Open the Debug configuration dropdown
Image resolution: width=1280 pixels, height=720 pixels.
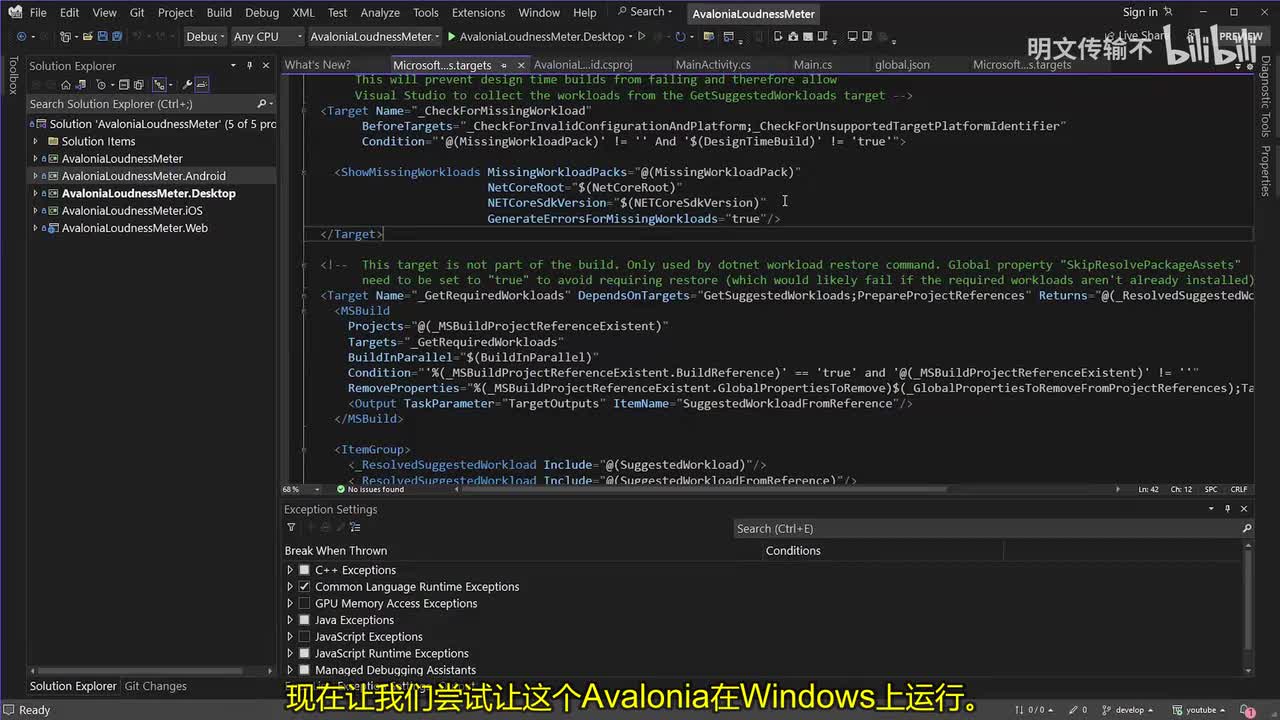click(204, 36)
